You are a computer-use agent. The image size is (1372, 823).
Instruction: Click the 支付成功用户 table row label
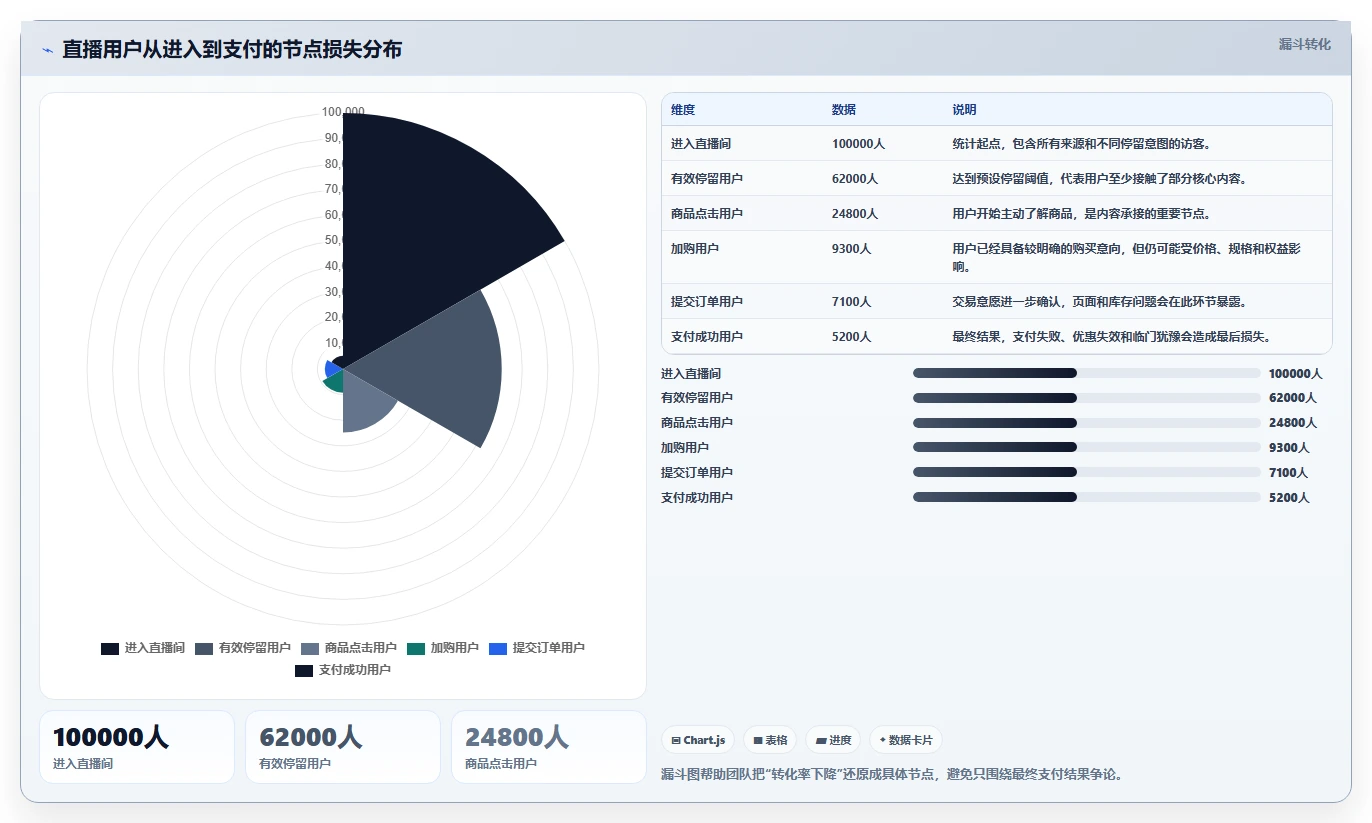point(707,337)
